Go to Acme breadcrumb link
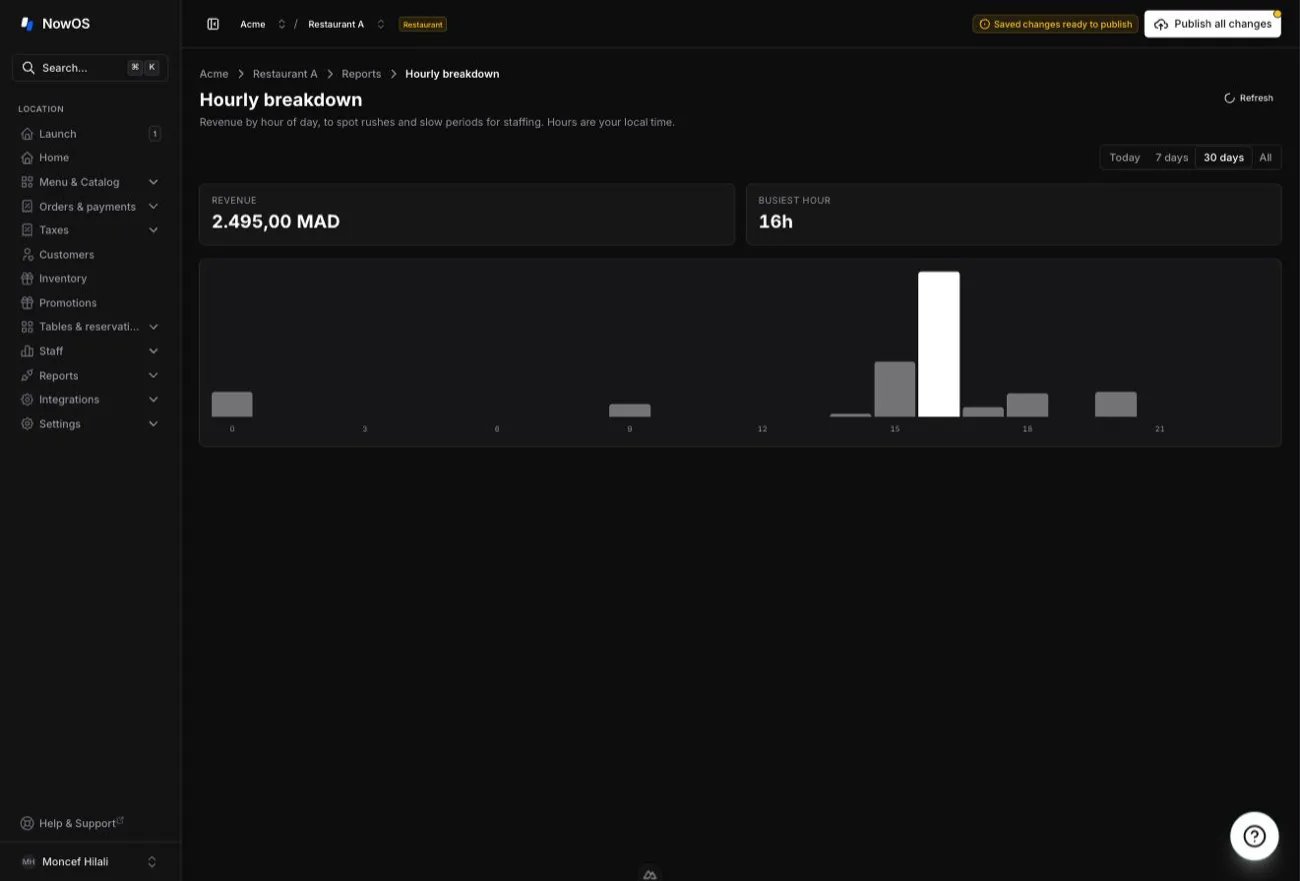Screen dimensions: 1300x881 [214, 74]
